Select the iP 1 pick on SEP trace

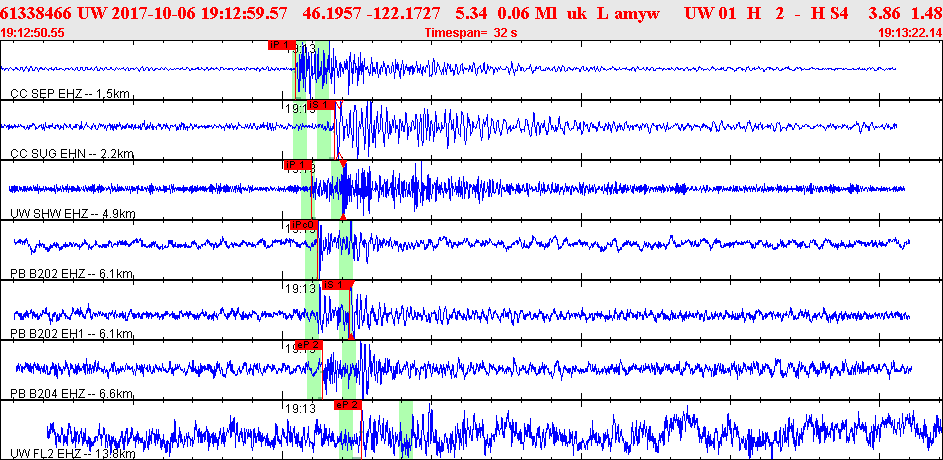(x=281, y=45)
